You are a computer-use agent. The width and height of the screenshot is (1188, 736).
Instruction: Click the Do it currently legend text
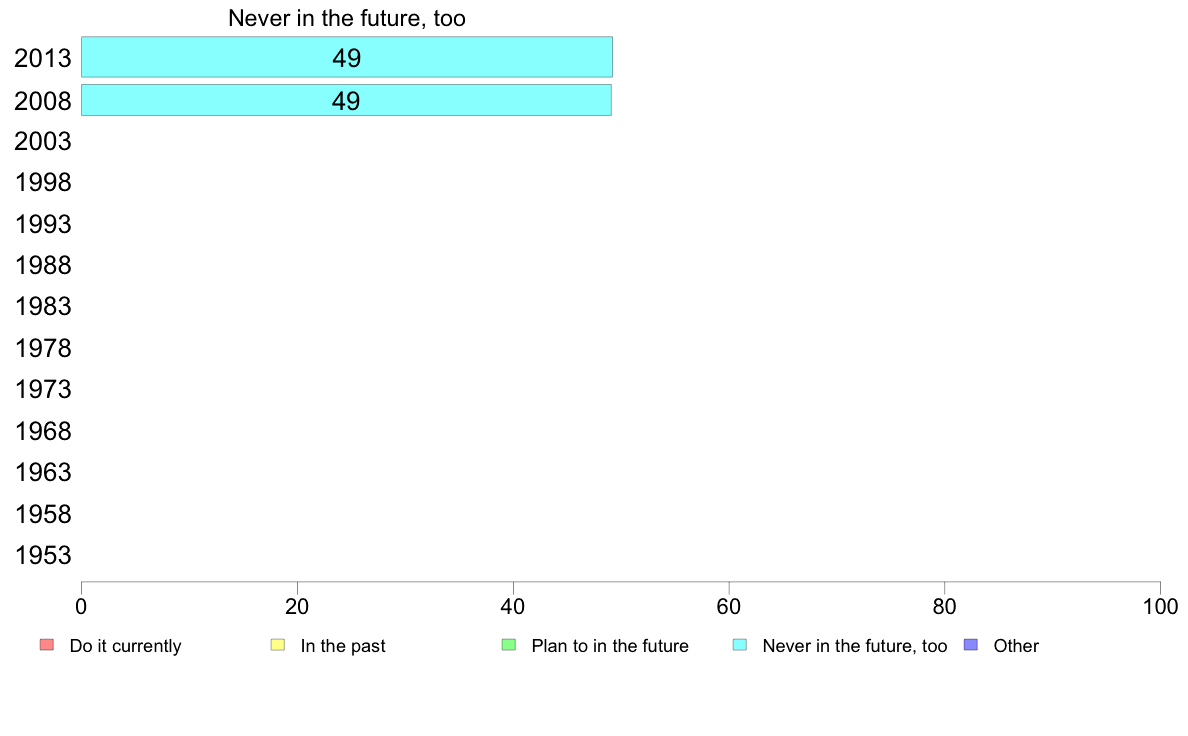126,646
